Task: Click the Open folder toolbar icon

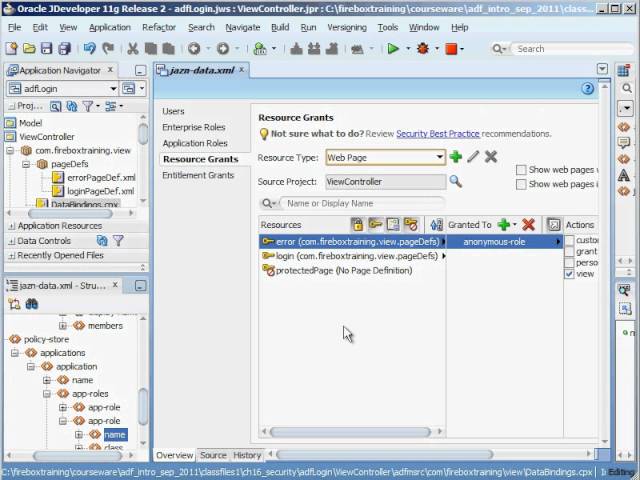Action: [29, 49]
